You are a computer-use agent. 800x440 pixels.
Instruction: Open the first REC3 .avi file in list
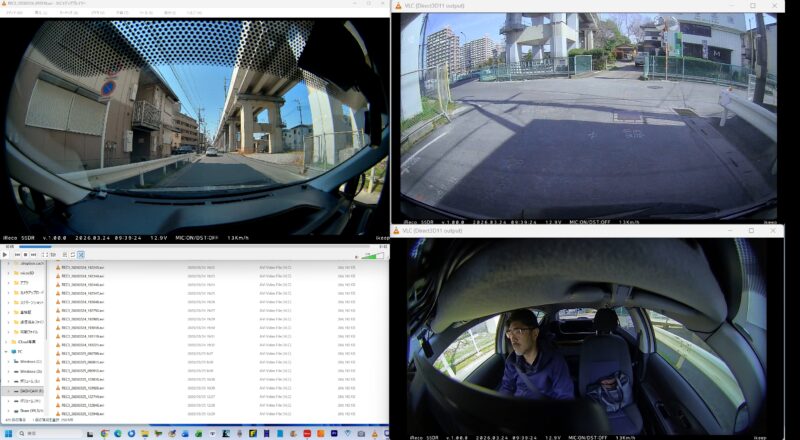[80, 267]
